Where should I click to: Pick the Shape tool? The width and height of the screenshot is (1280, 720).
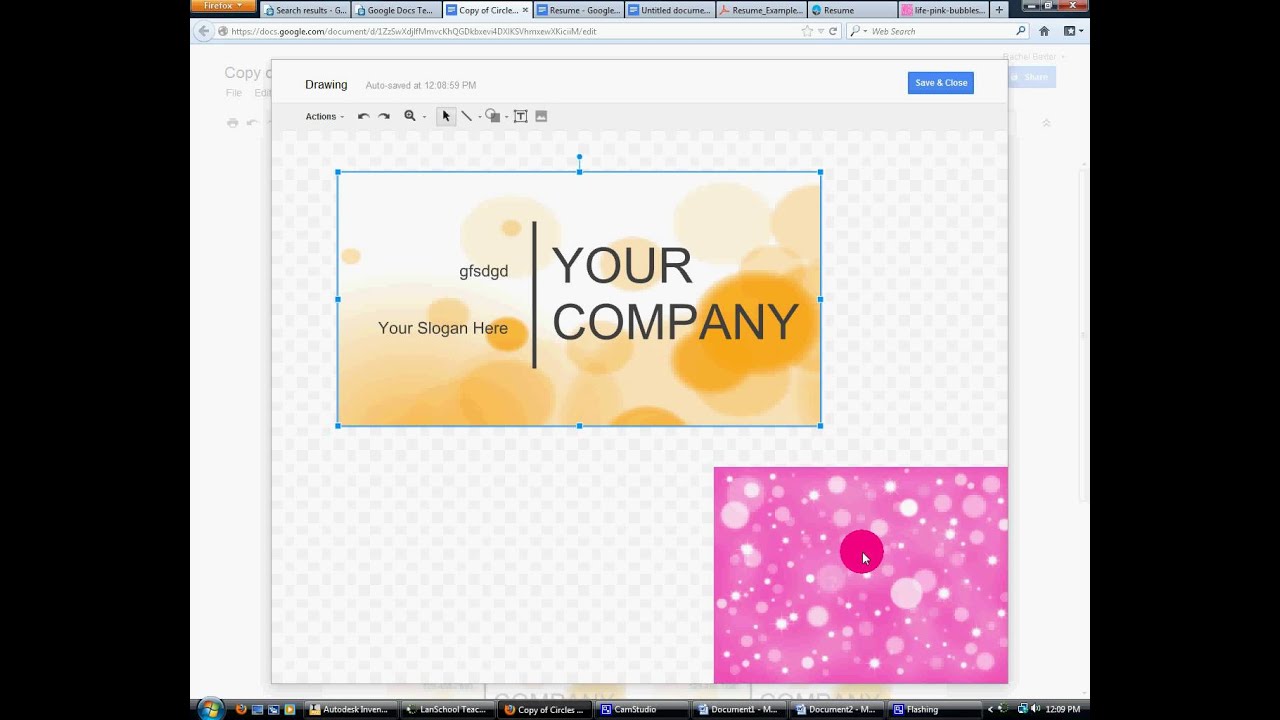pos(492,116)
